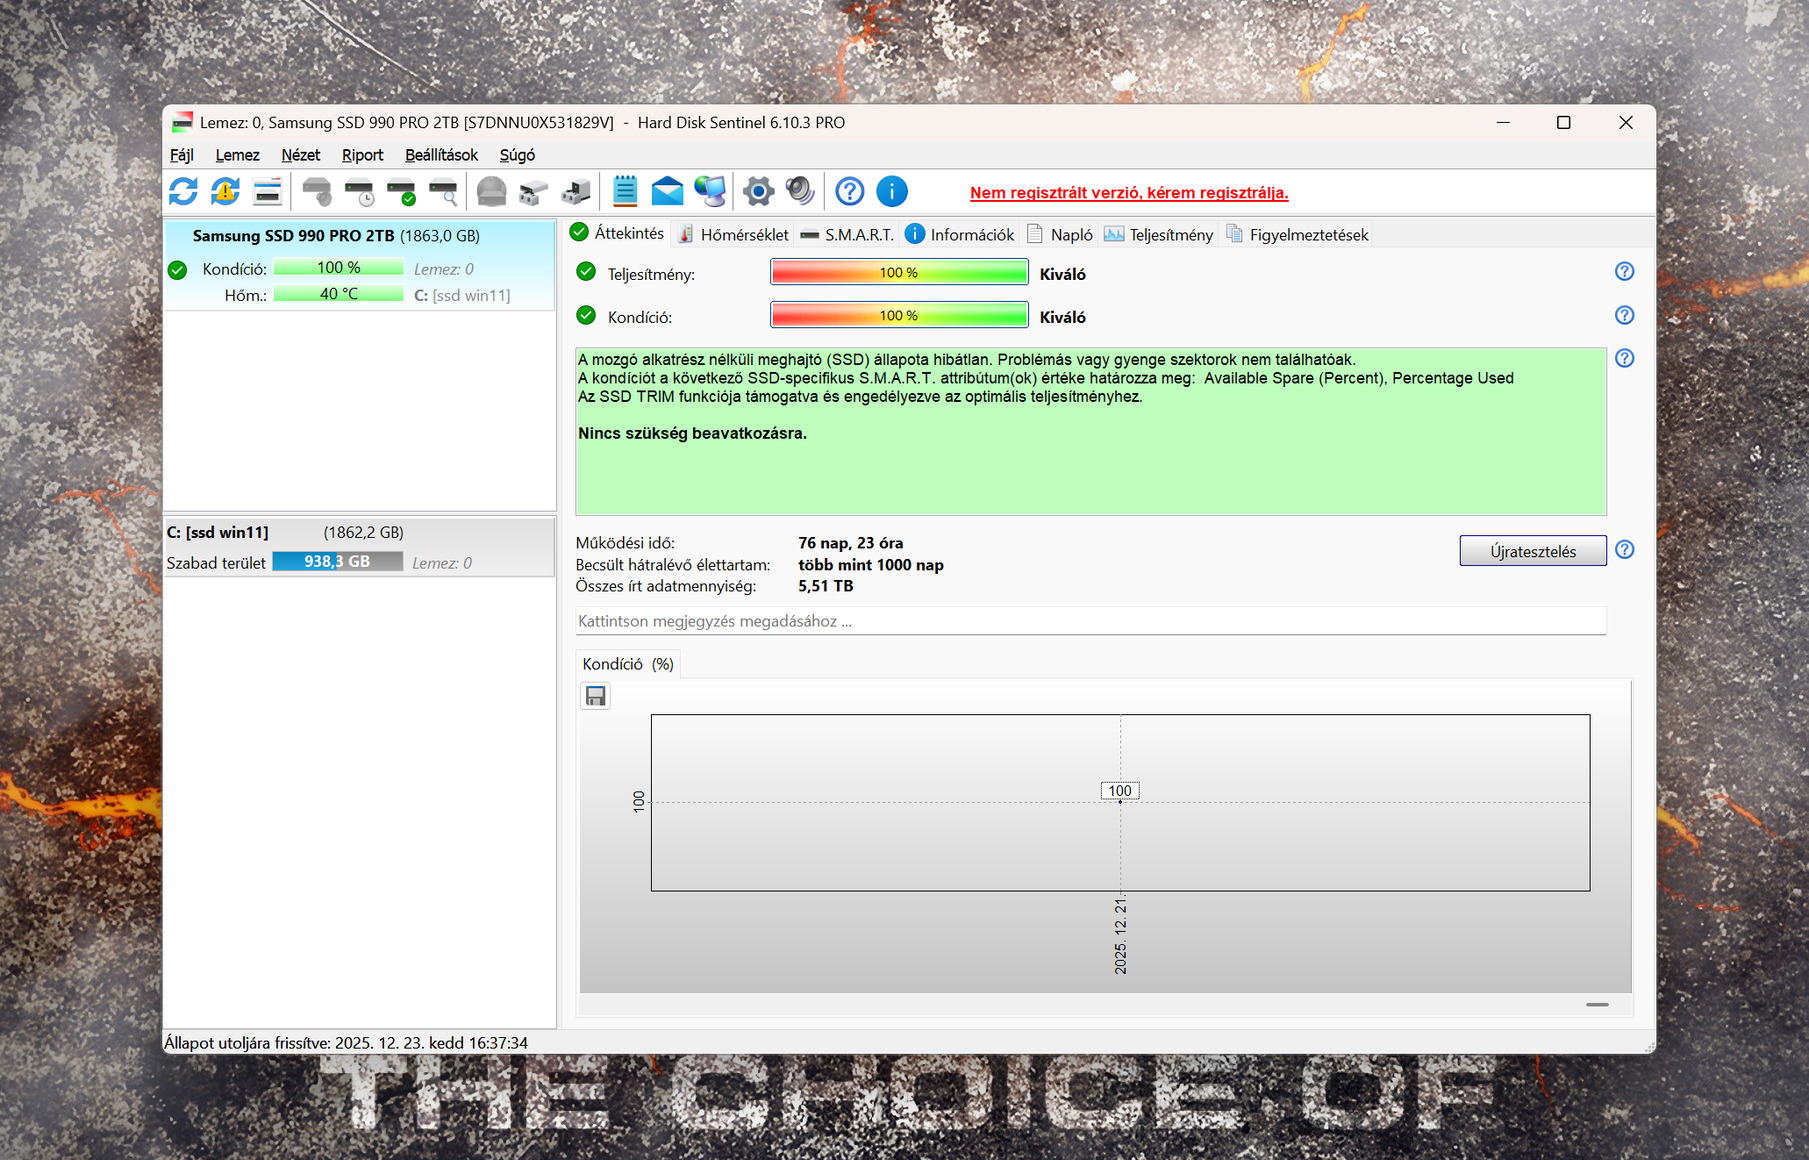Open the Figyelmeztetések tab

pyautogui.click(x=1297, y=235)
